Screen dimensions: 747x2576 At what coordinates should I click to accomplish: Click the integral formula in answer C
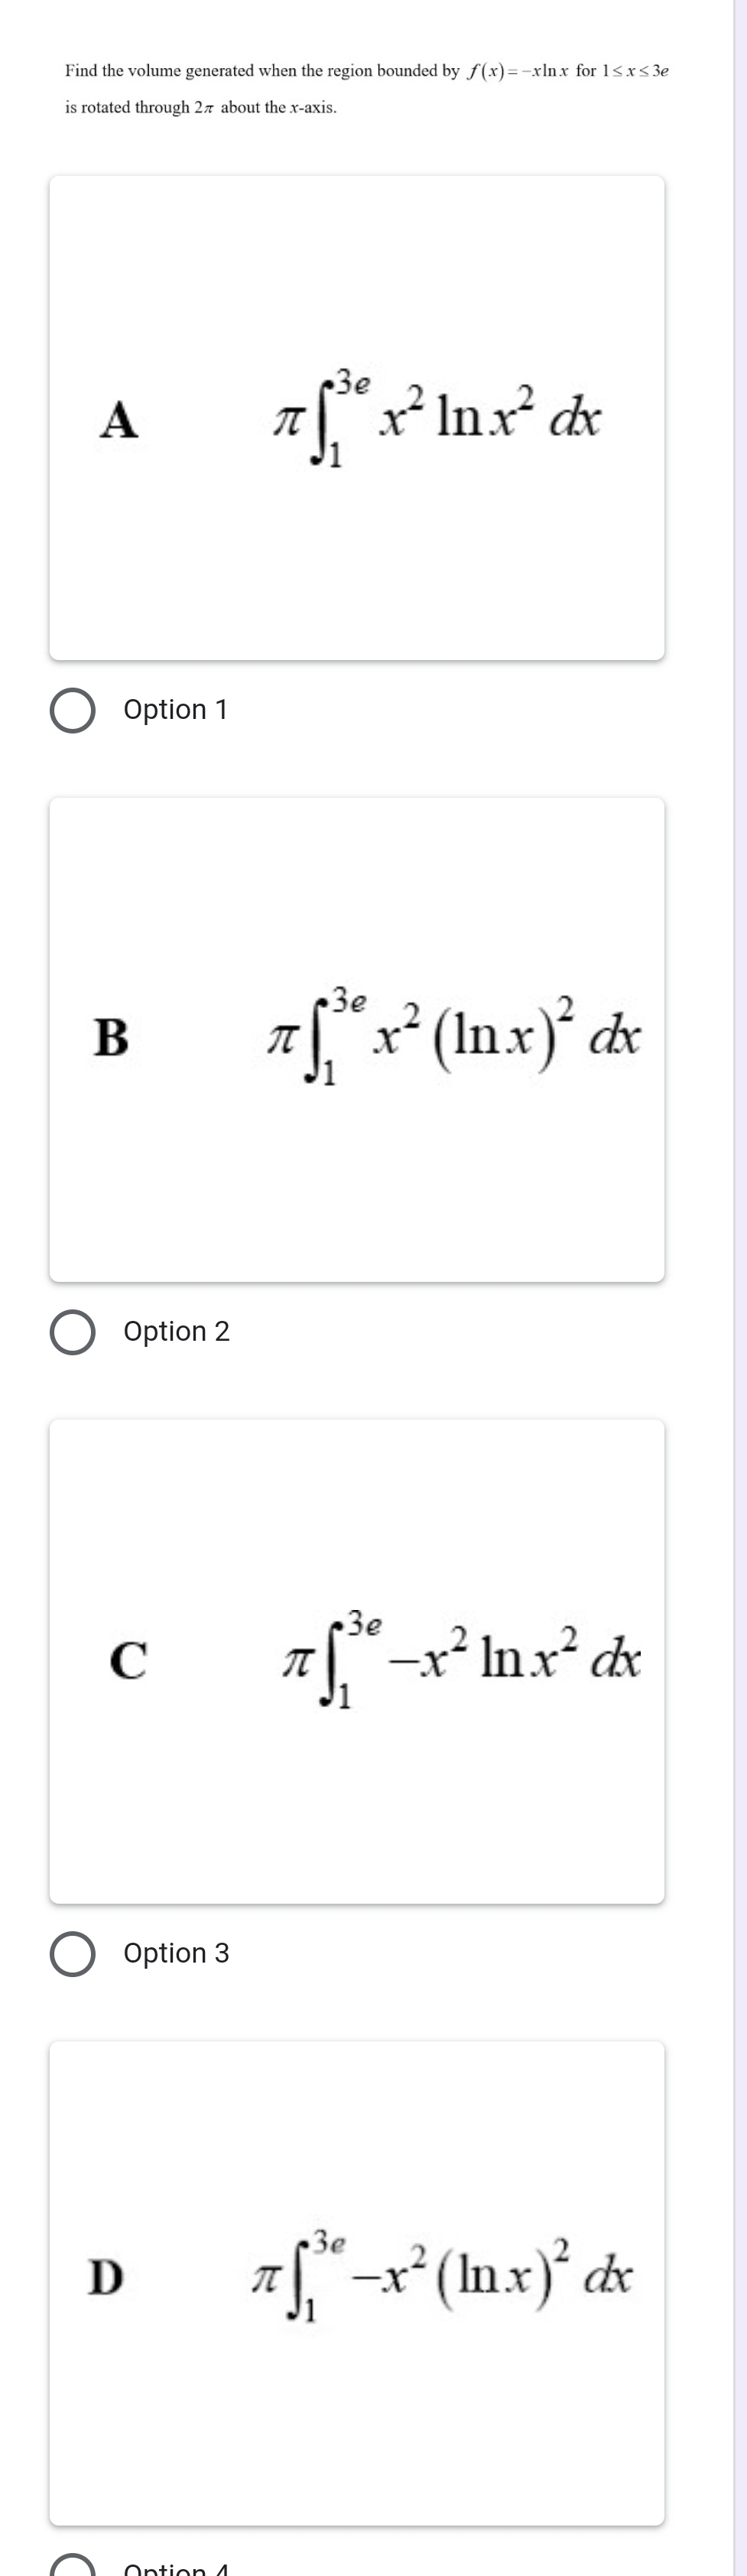460,1660
